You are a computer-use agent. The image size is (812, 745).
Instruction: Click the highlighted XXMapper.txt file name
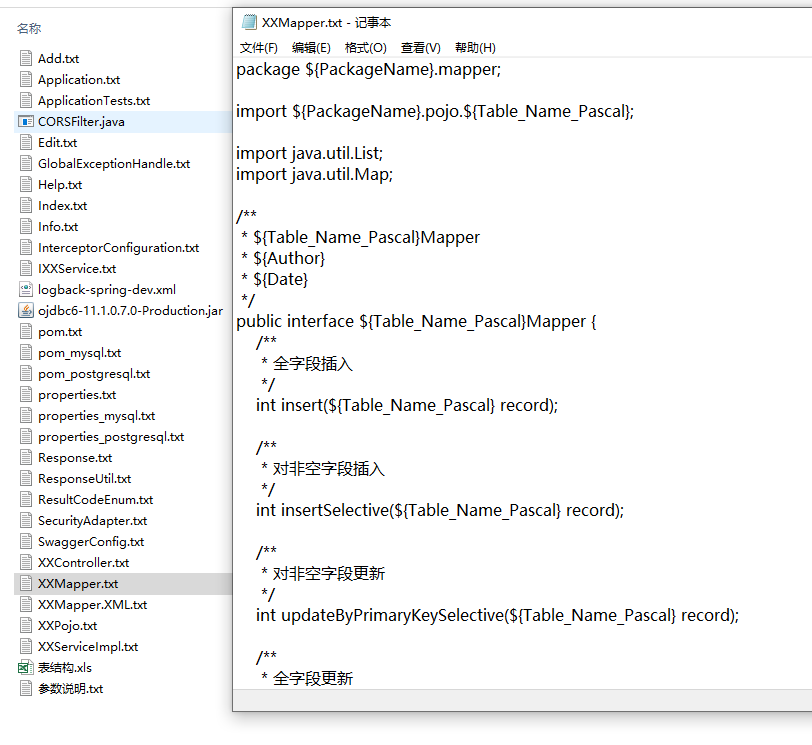point(78,583)
